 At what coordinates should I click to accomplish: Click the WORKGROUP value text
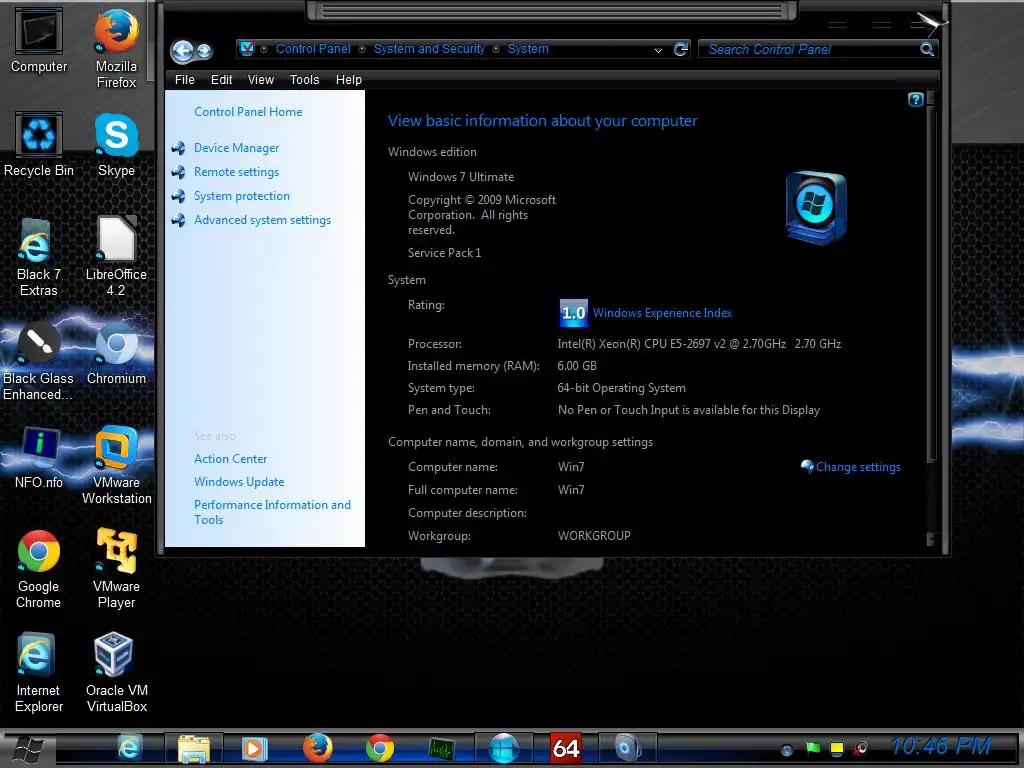[x=594, y=536]
